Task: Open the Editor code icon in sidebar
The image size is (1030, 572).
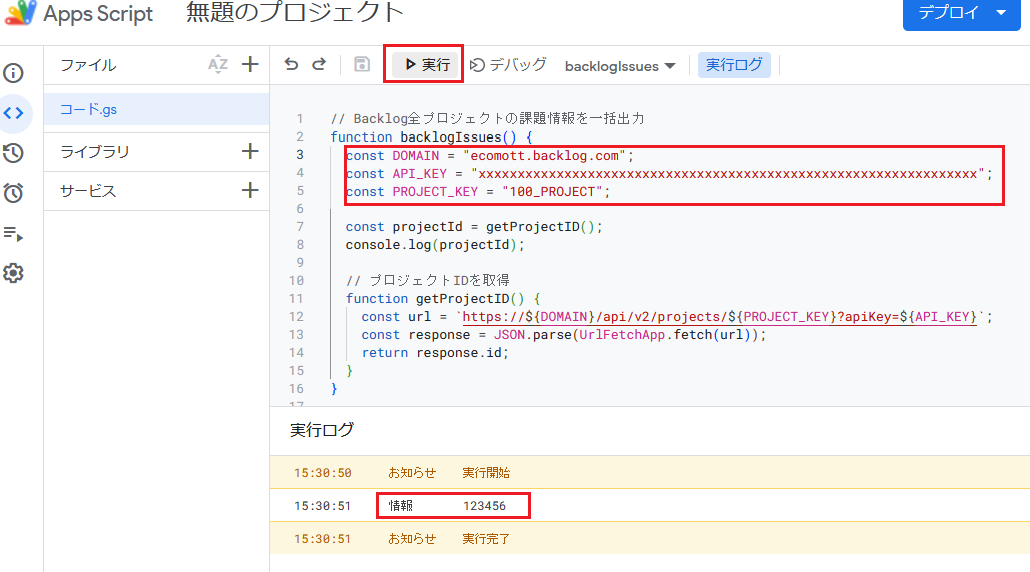Action: 13,113
